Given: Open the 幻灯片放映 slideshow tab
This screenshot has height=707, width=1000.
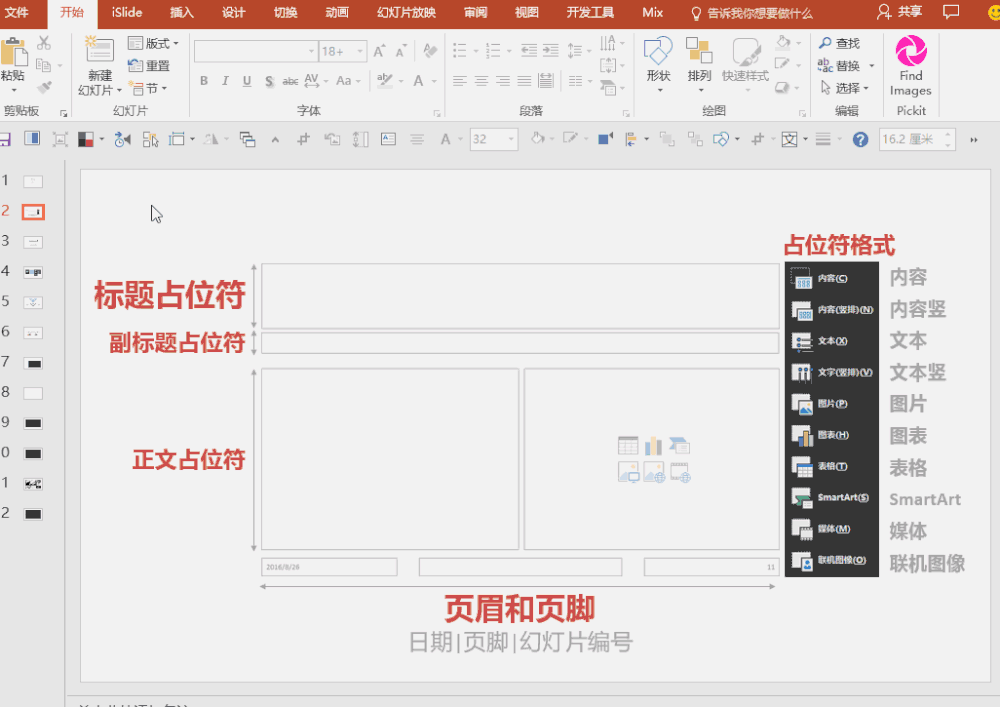Looking at the screenshot, I should [406, 13].
